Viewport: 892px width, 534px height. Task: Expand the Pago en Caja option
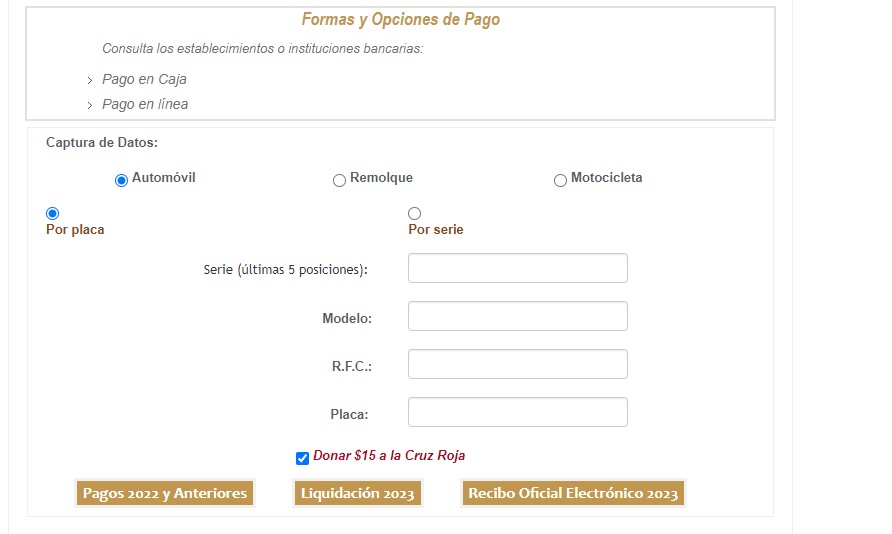tap(144, 80)
